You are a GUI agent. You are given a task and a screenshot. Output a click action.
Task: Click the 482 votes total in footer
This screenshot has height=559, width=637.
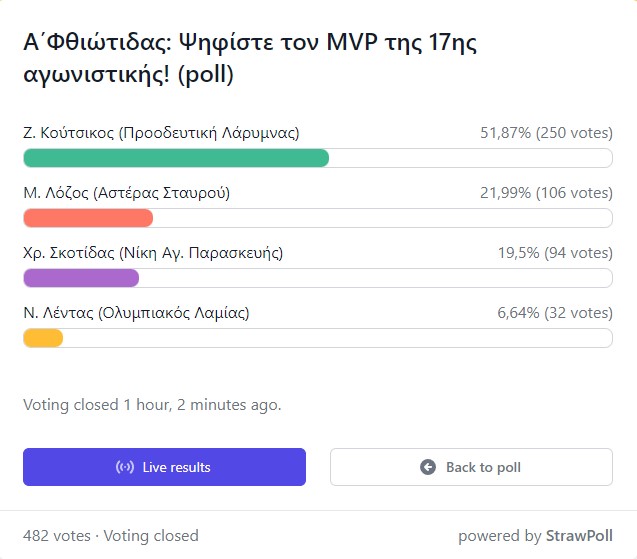57,536
